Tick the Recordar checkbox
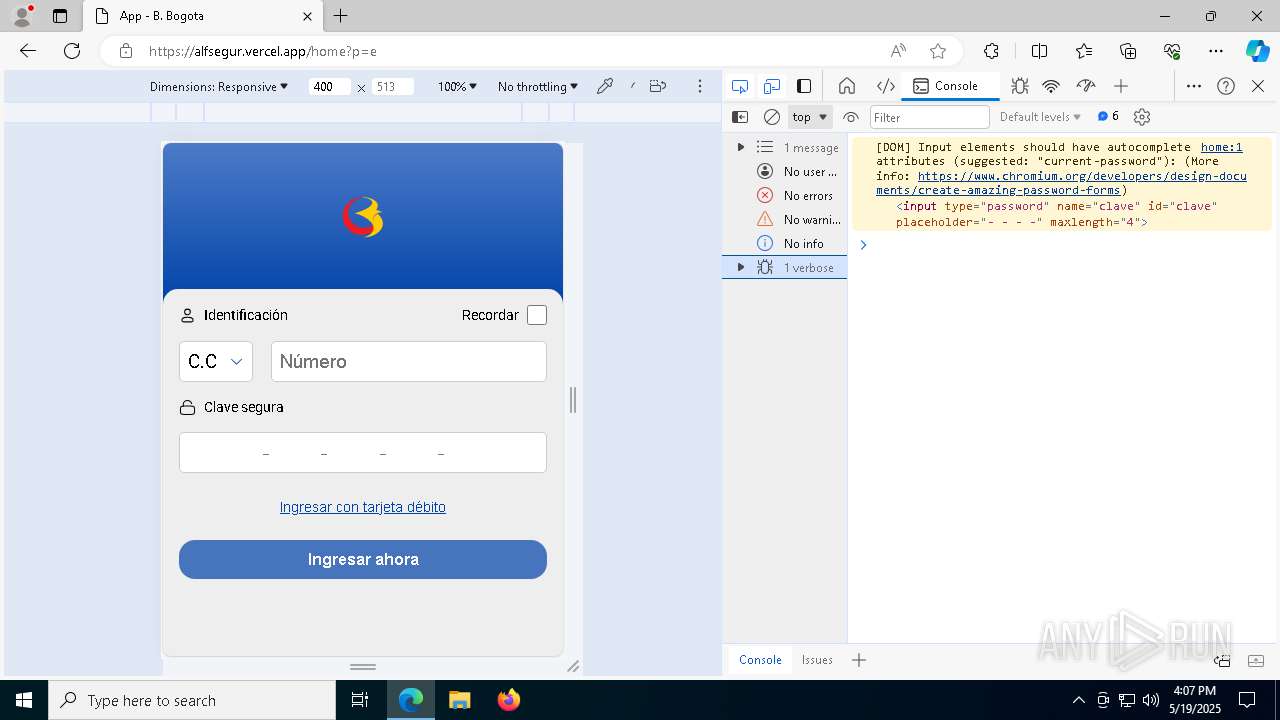Image resolution: width=1280 pixels, height=720 pixels. click(x=537, y=315)
